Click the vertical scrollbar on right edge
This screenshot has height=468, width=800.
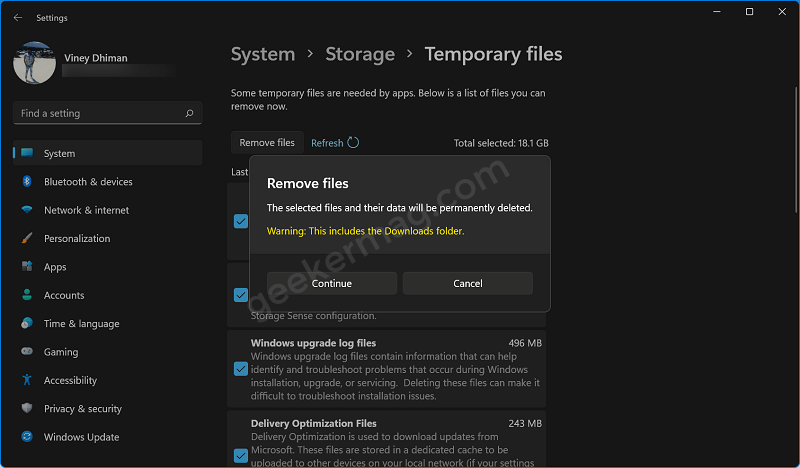coord(796,150)
